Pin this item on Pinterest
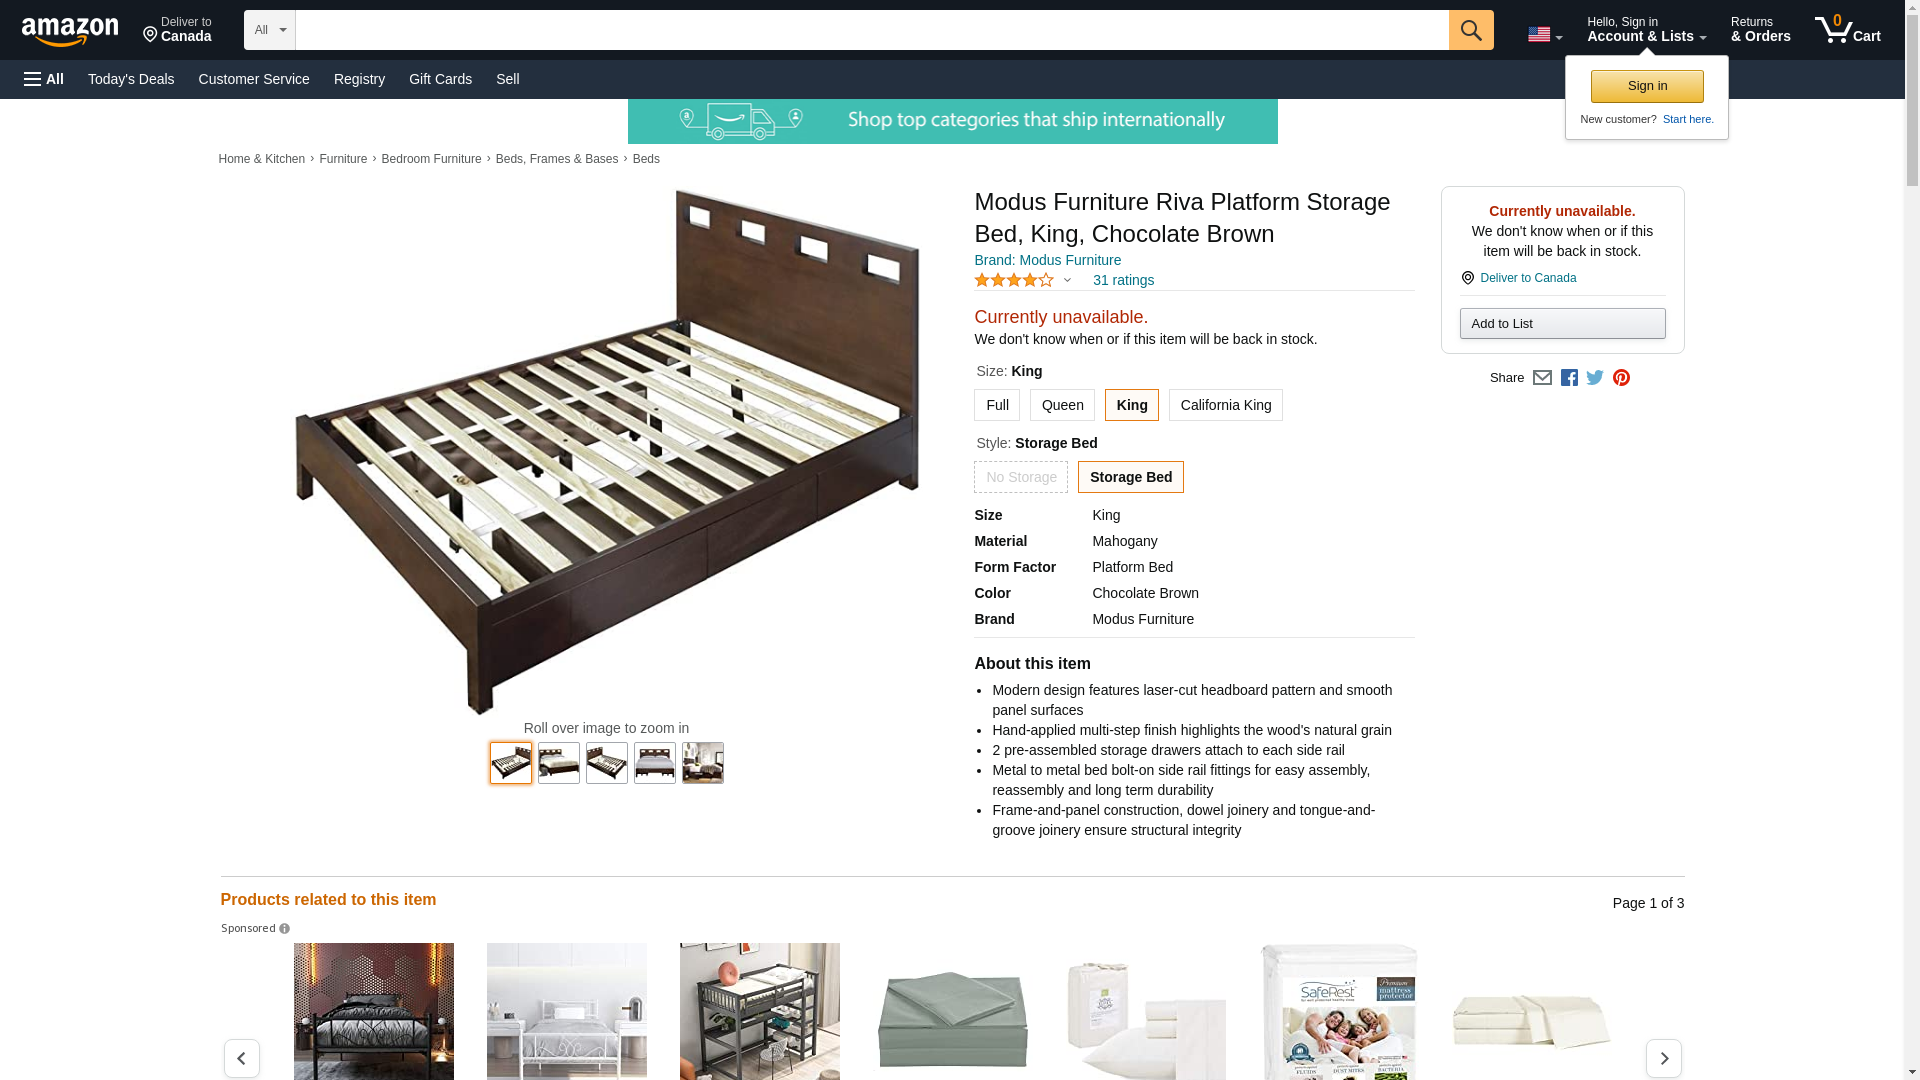This screenshot has width=1920, height=1080. 1621,378
